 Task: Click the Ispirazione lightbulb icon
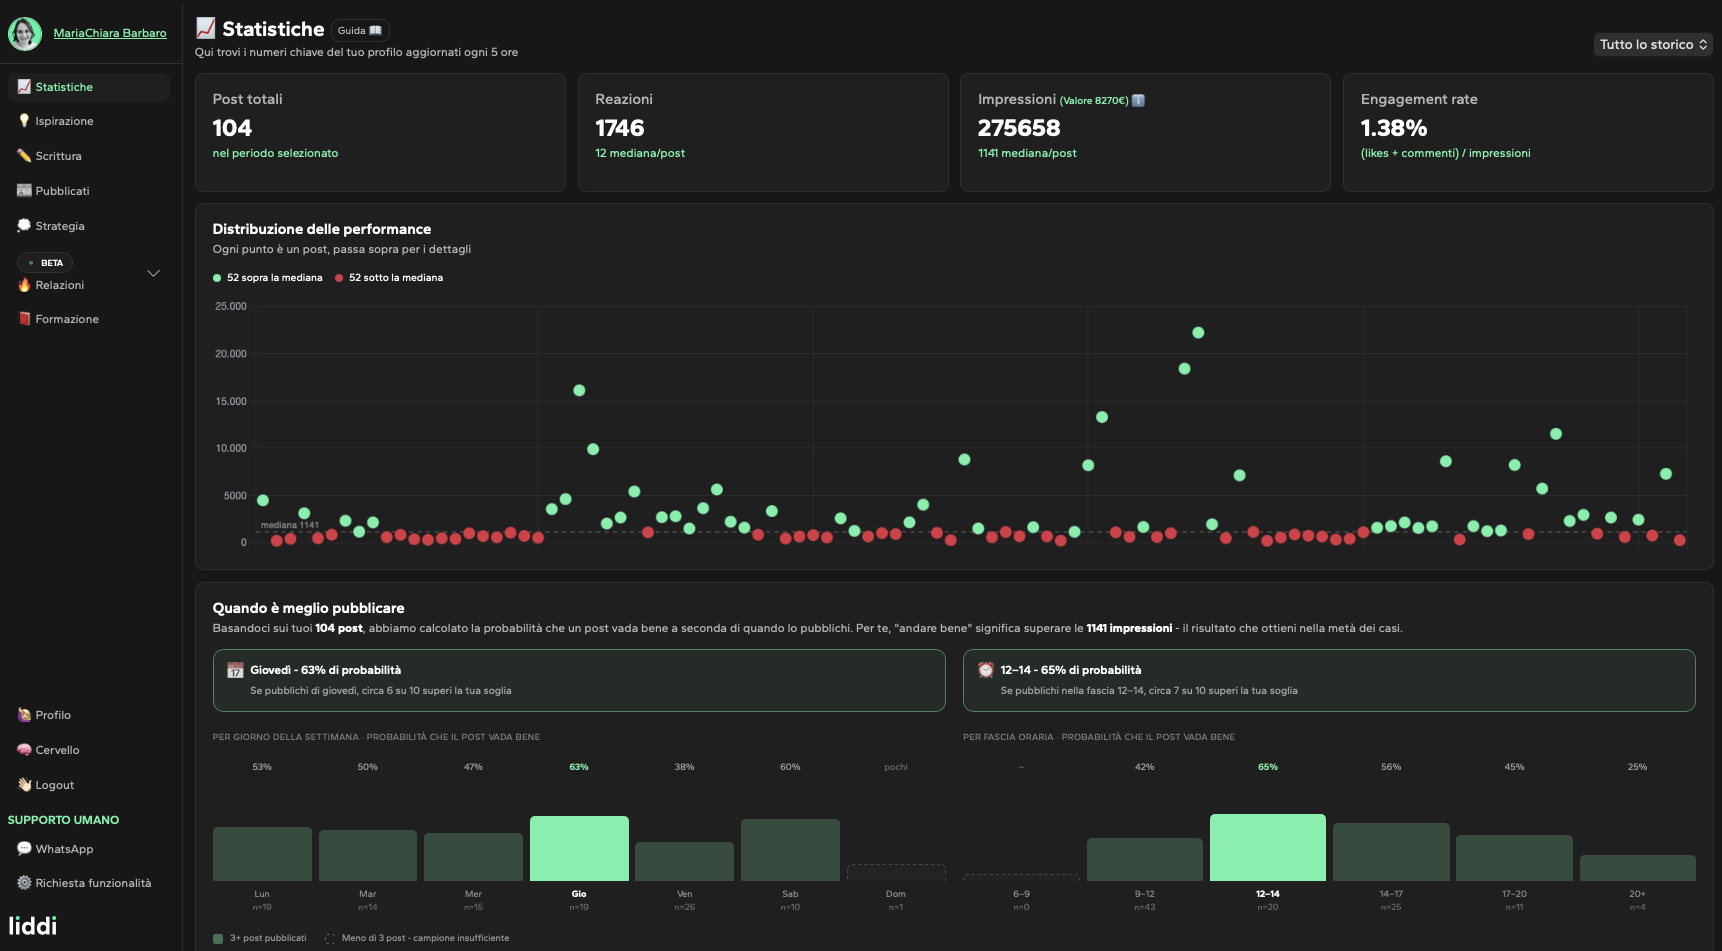(x=24, y=121)
